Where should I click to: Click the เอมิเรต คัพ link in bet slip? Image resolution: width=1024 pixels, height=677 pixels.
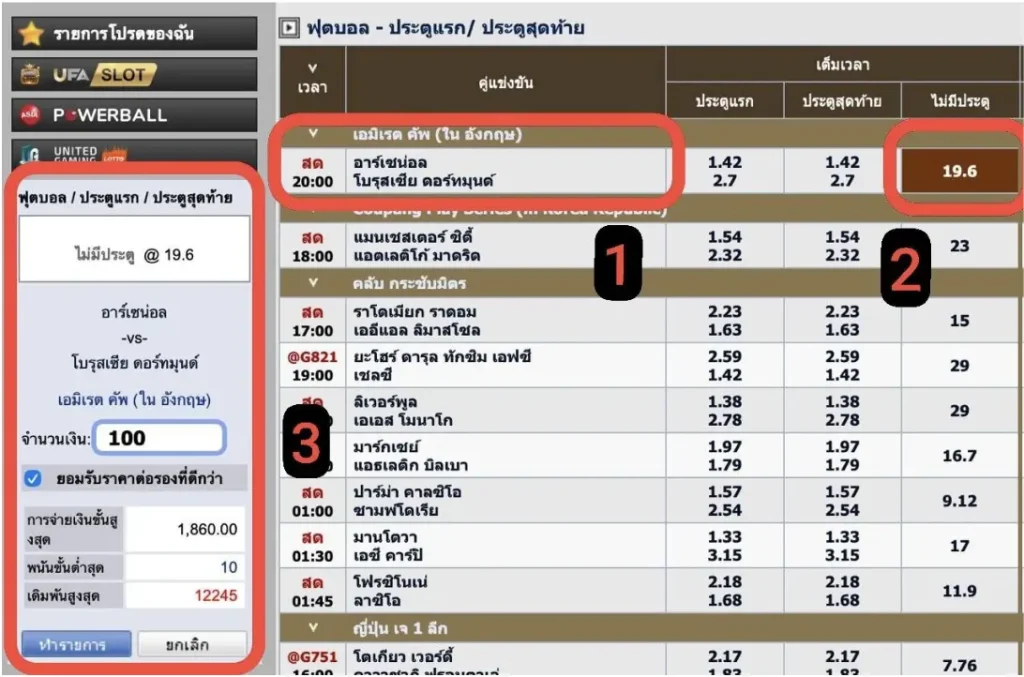(x=134, y=400)
